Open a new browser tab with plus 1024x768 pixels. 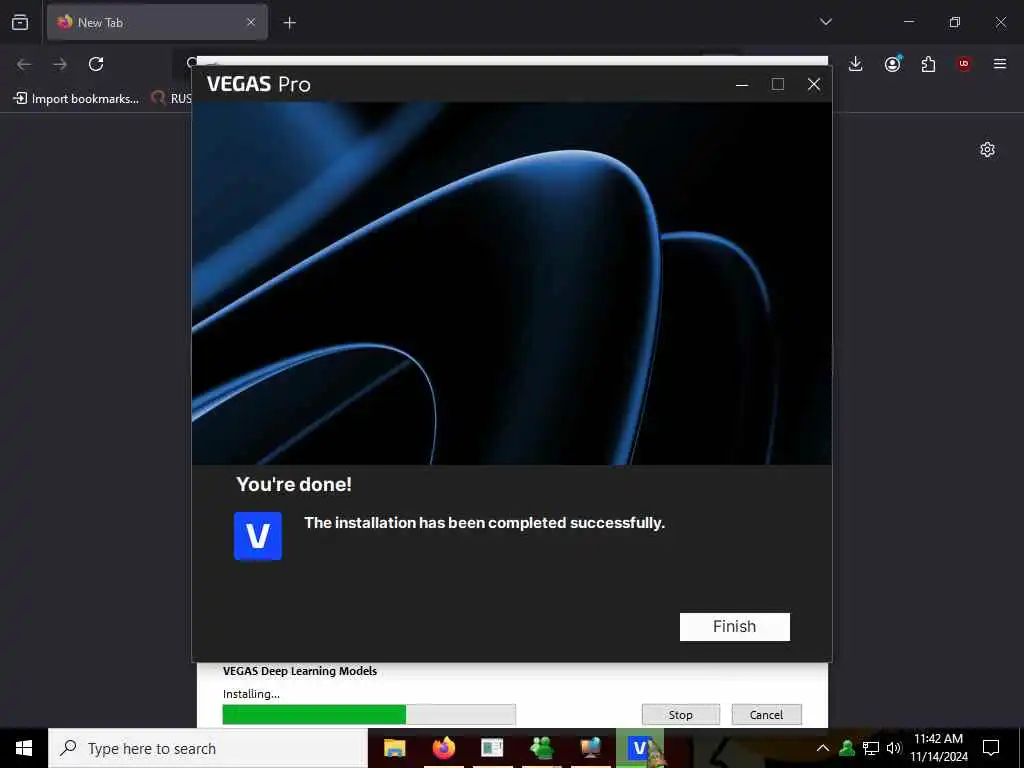289,23
